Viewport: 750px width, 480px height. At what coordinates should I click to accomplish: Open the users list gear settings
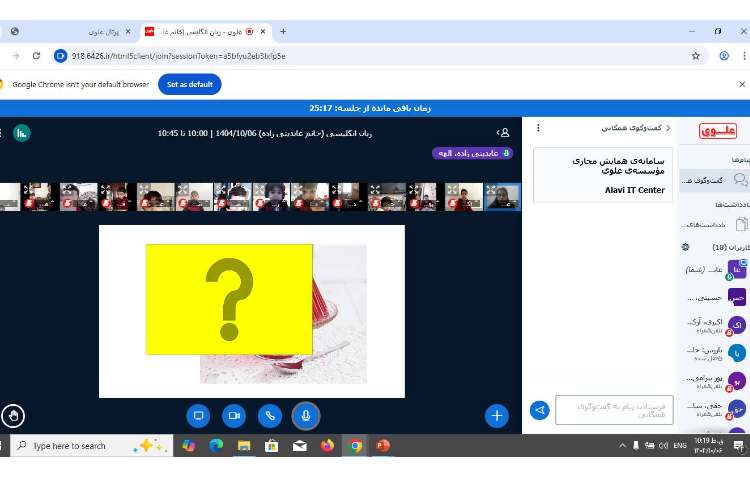click(685, 247)
